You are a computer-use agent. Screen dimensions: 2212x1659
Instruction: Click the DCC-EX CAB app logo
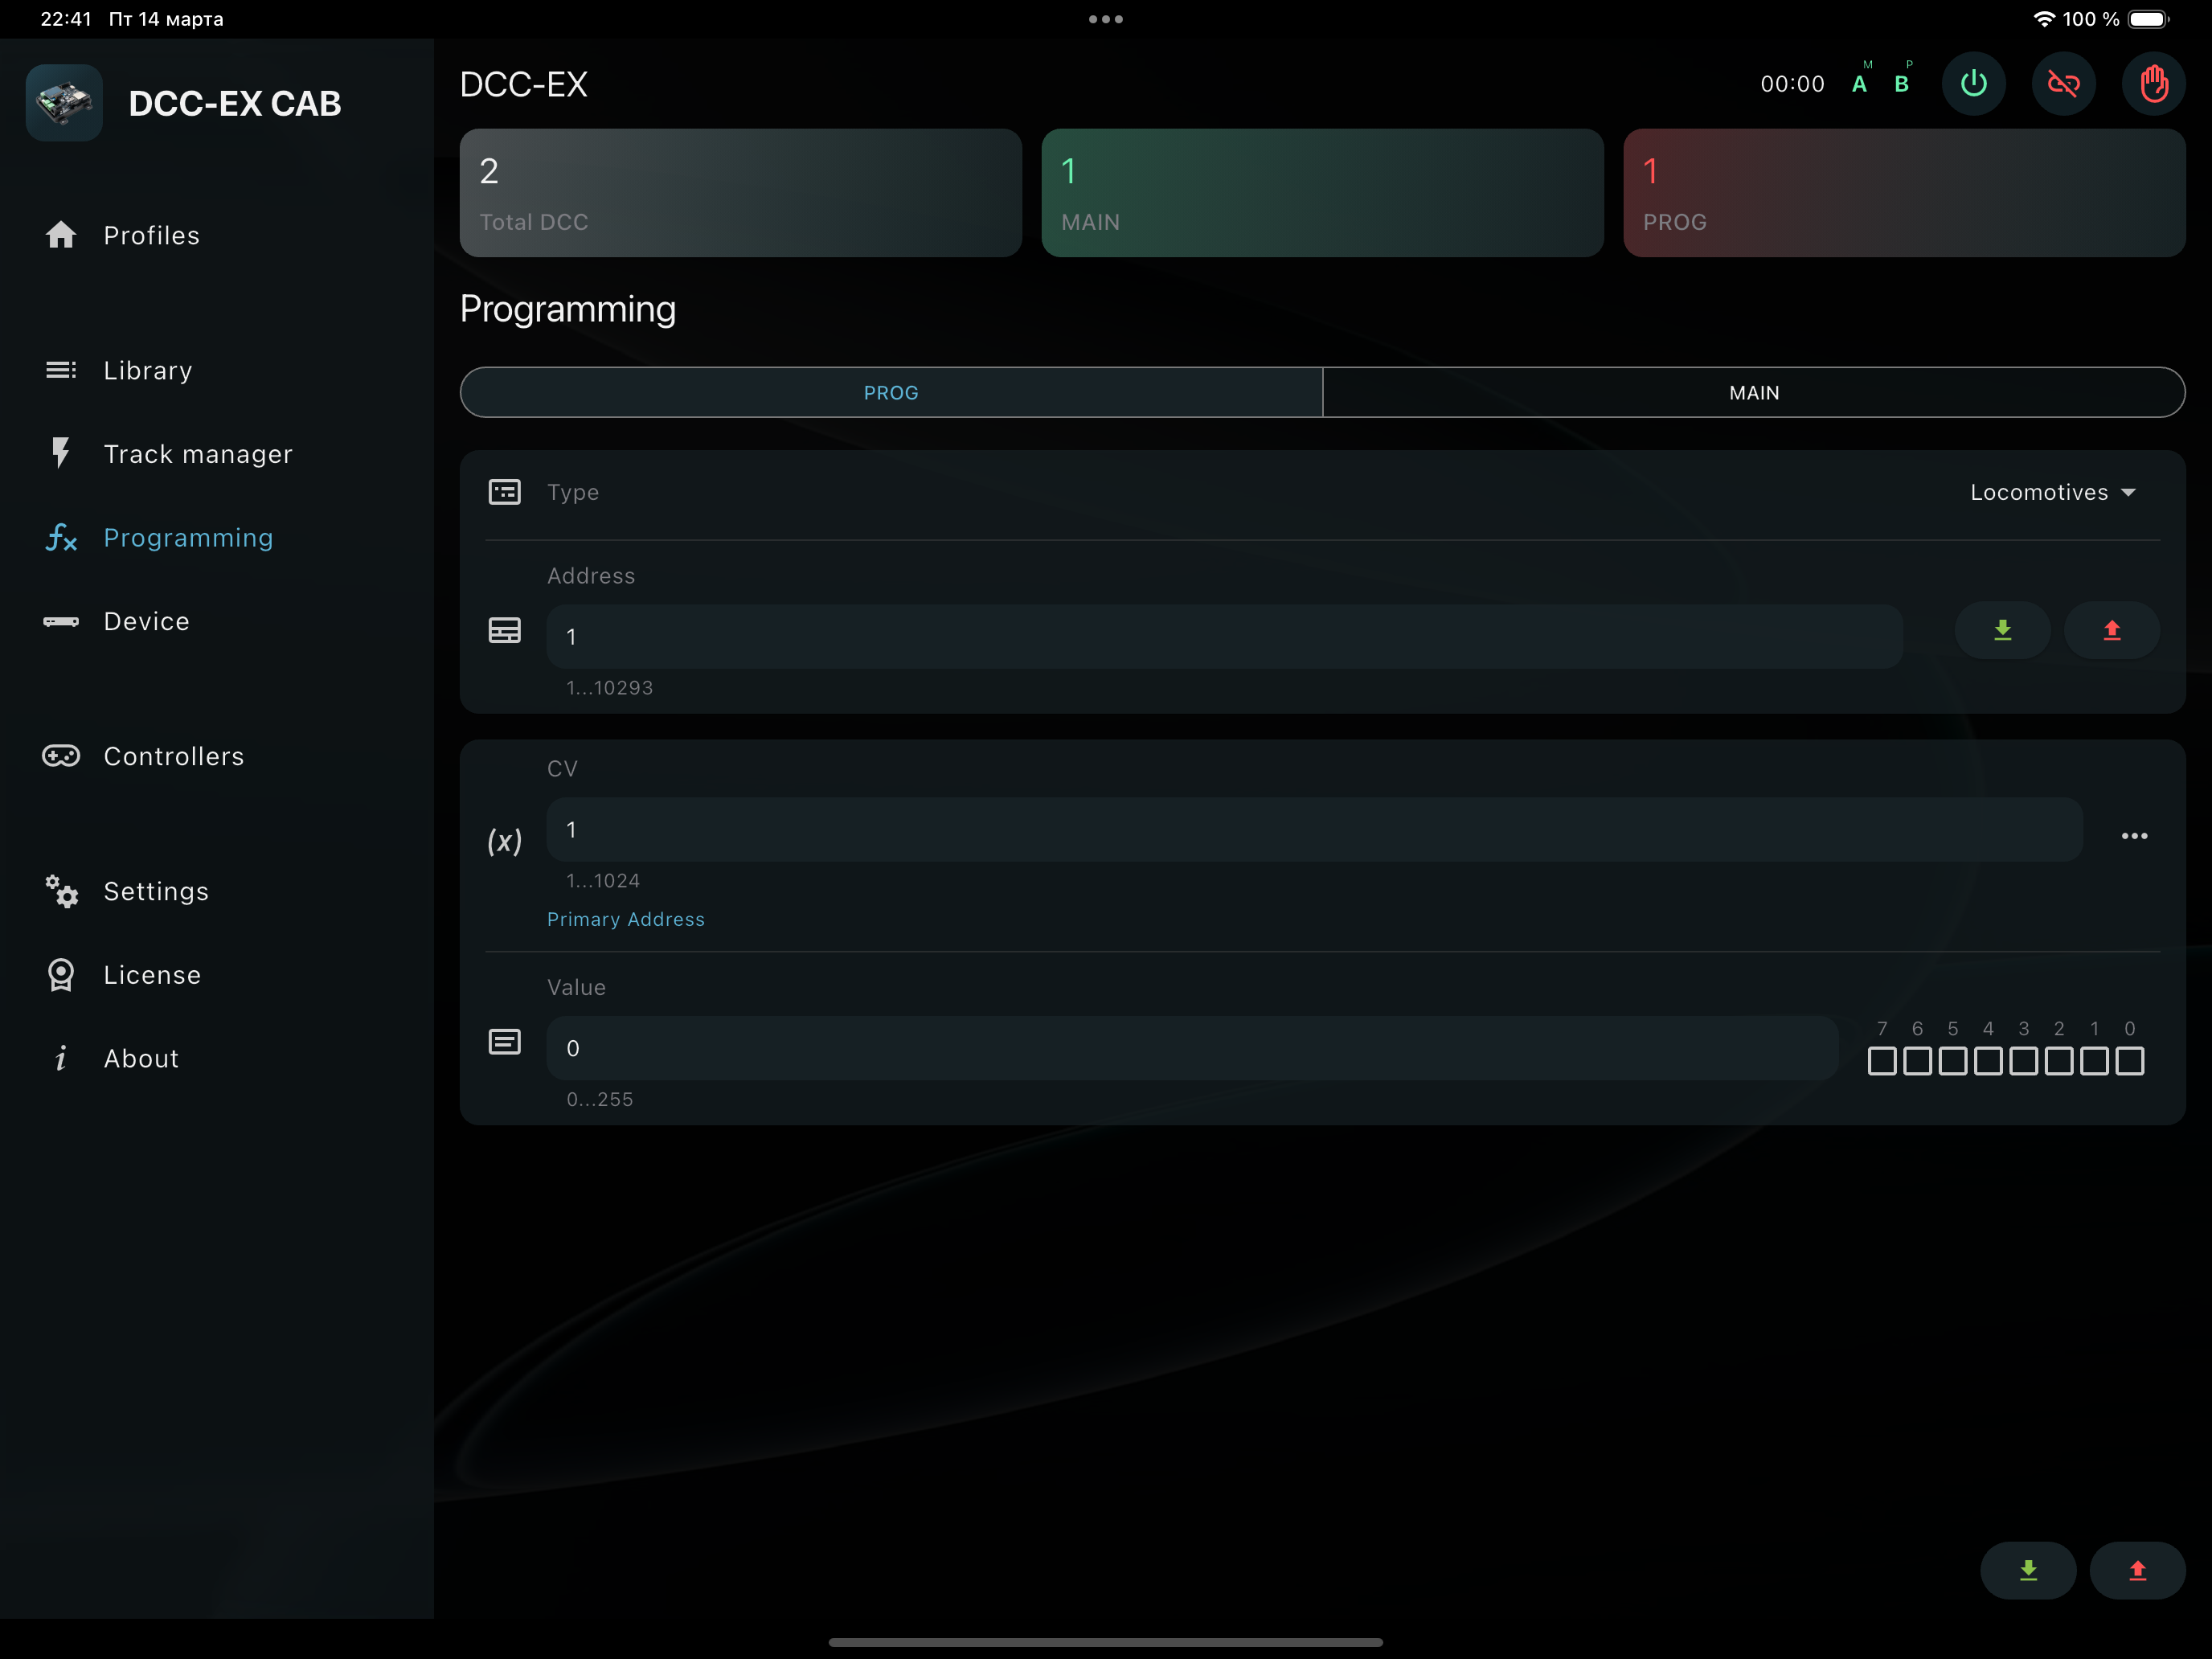tap(64, 103)
